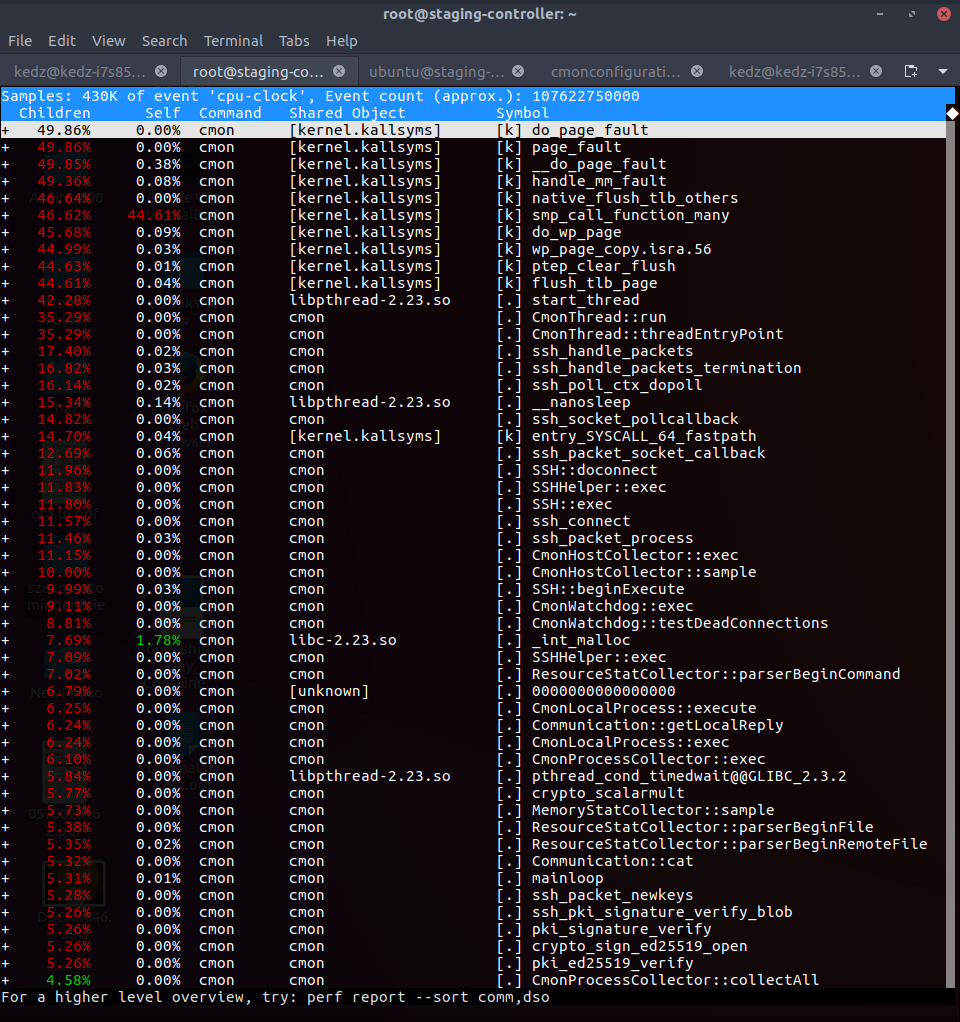Click the Samples 430K header line
960x1022 pixels.
coord(321,96)
